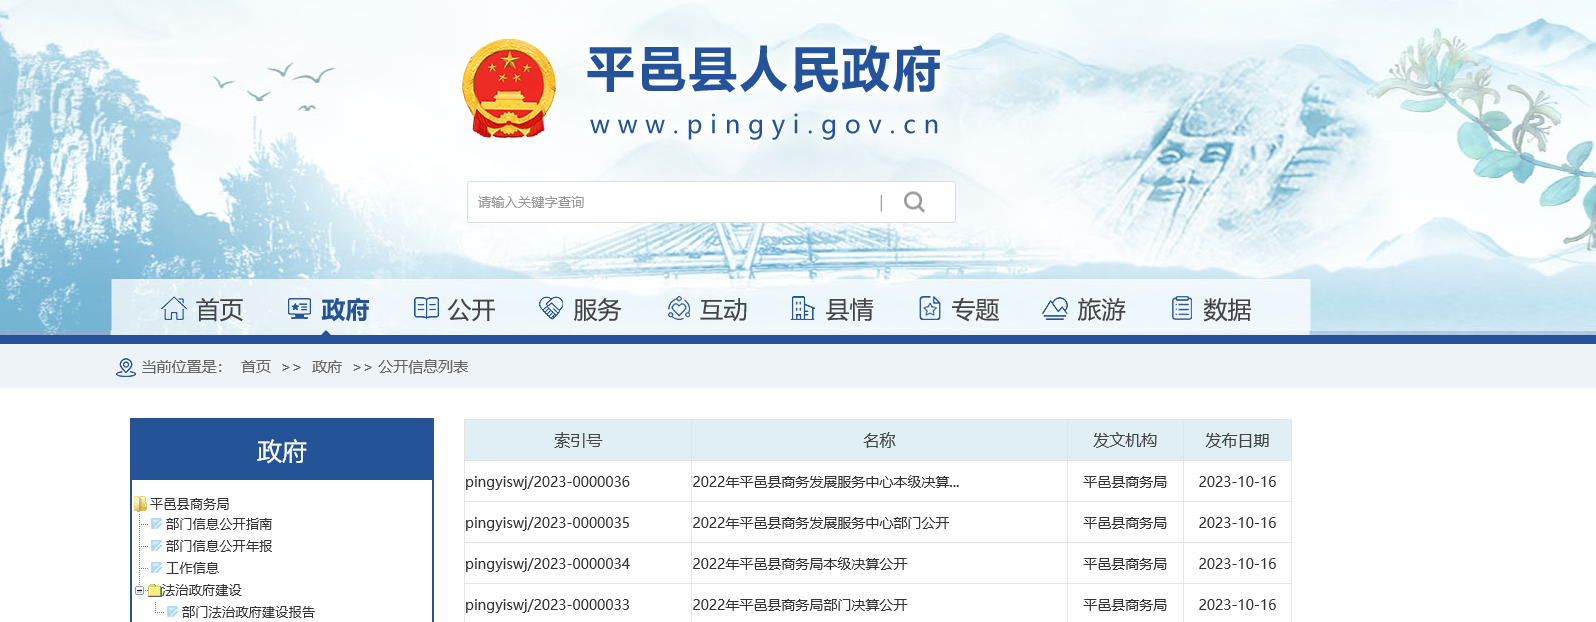1596x622 pixels.
Task: Select 法治政府建设 tree item
Action: tap(202, 590)
